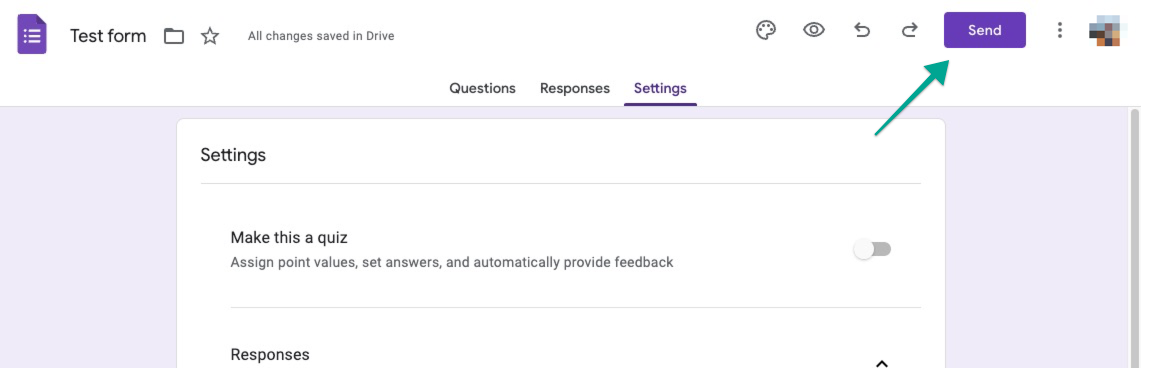Viewport: 1151px width, 368px height.
Task: Open the three-dot more options menu
Action: click(1059, 30)
